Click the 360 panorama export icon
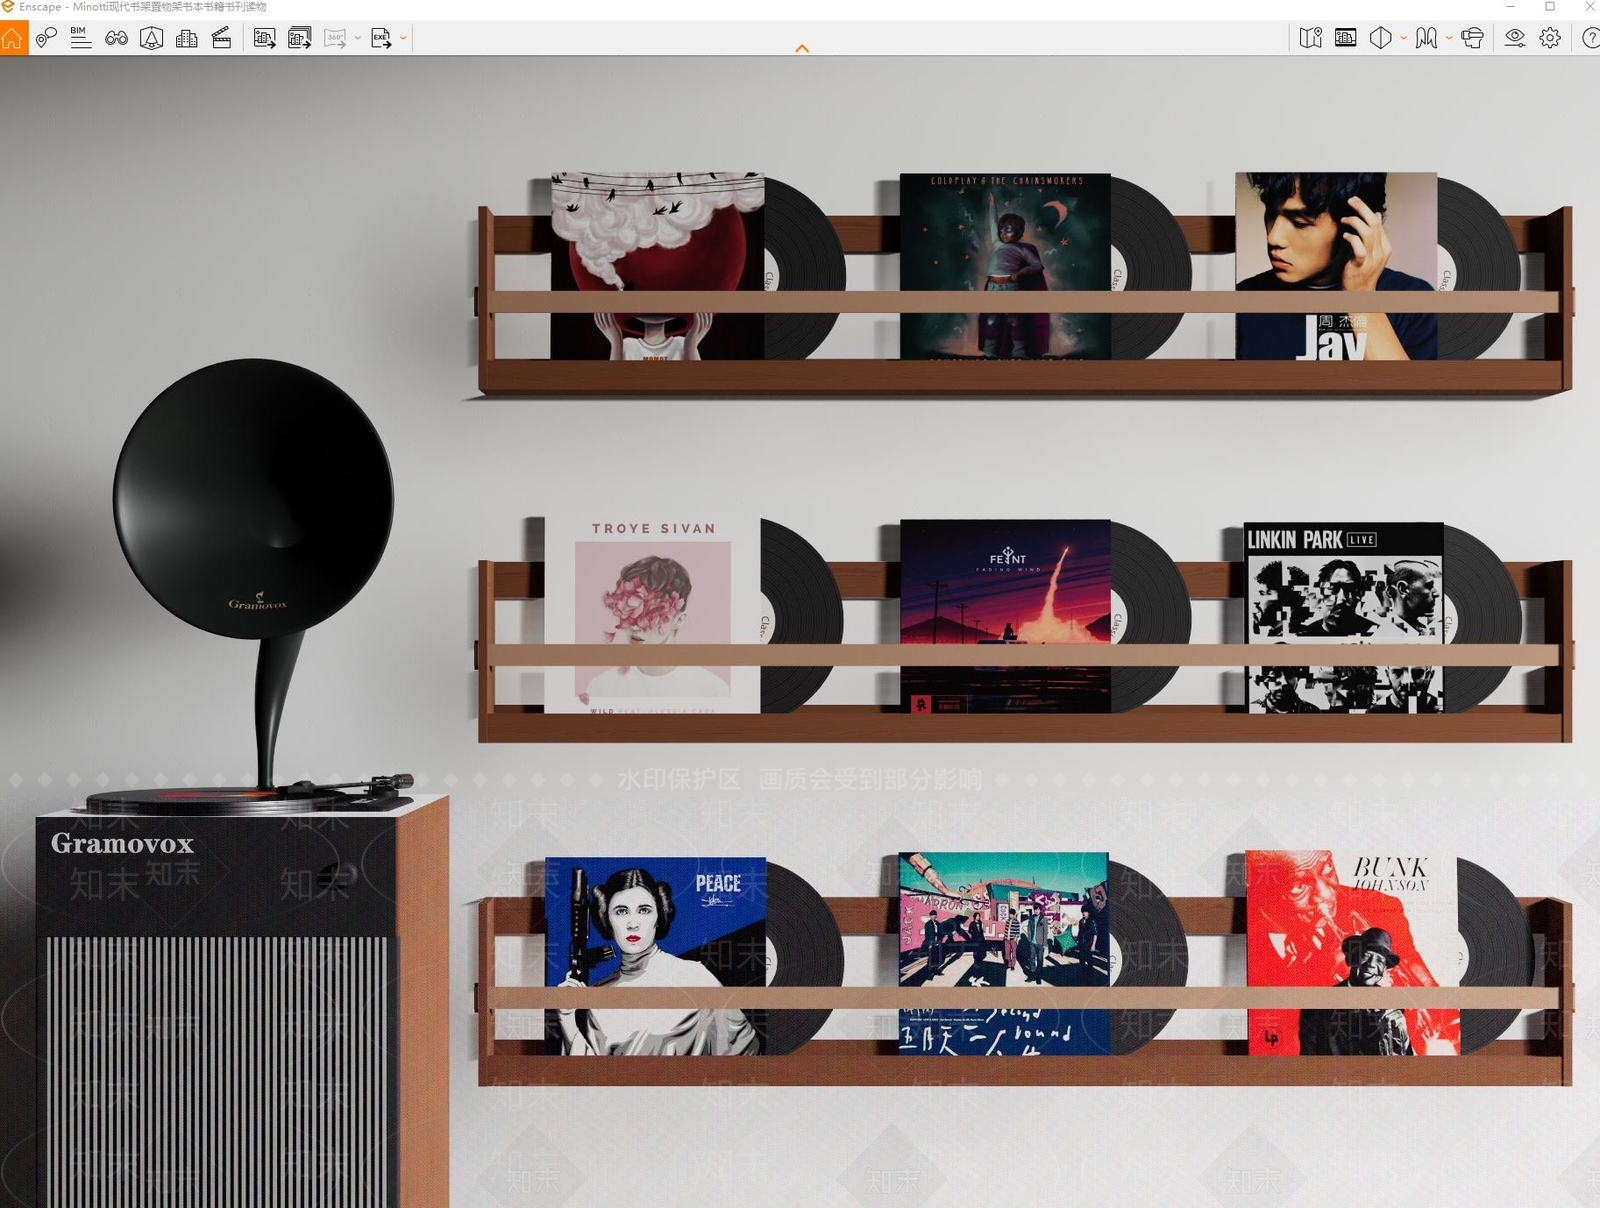Image resolution: width=1600 pixels, height=1208 pixels. tap(335, 38)
